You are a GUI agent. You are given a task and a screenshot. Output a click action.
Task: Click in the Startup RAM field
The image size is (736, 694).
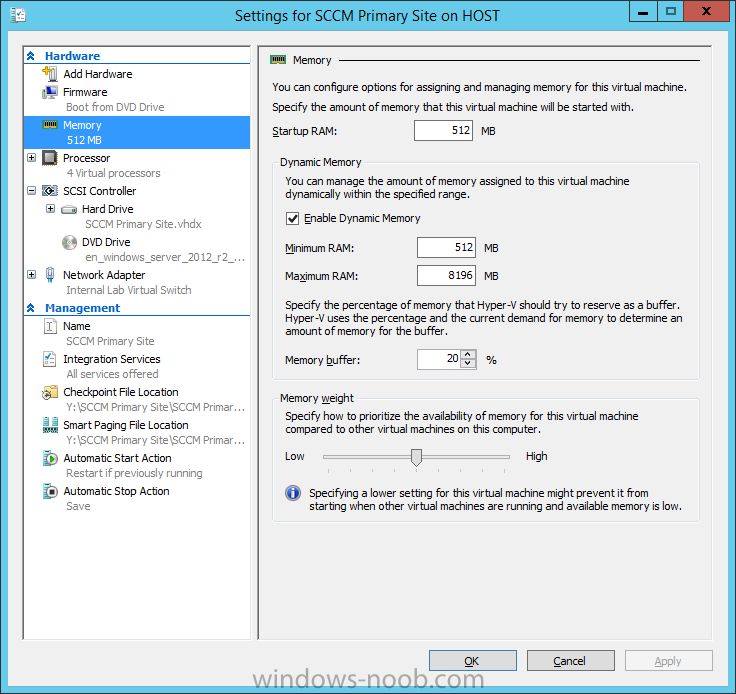click(x=443, y=130)
